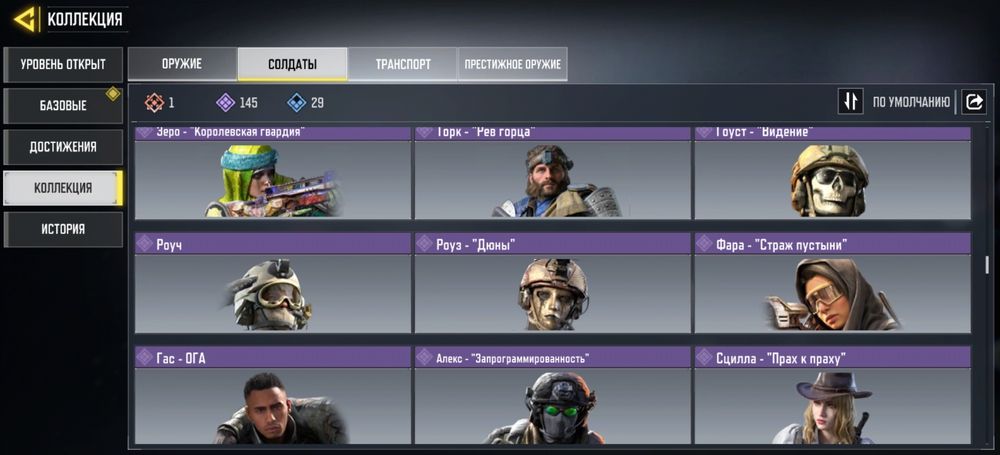Open the История section
Screen dimensions: 1000x455
coord(63,230)
